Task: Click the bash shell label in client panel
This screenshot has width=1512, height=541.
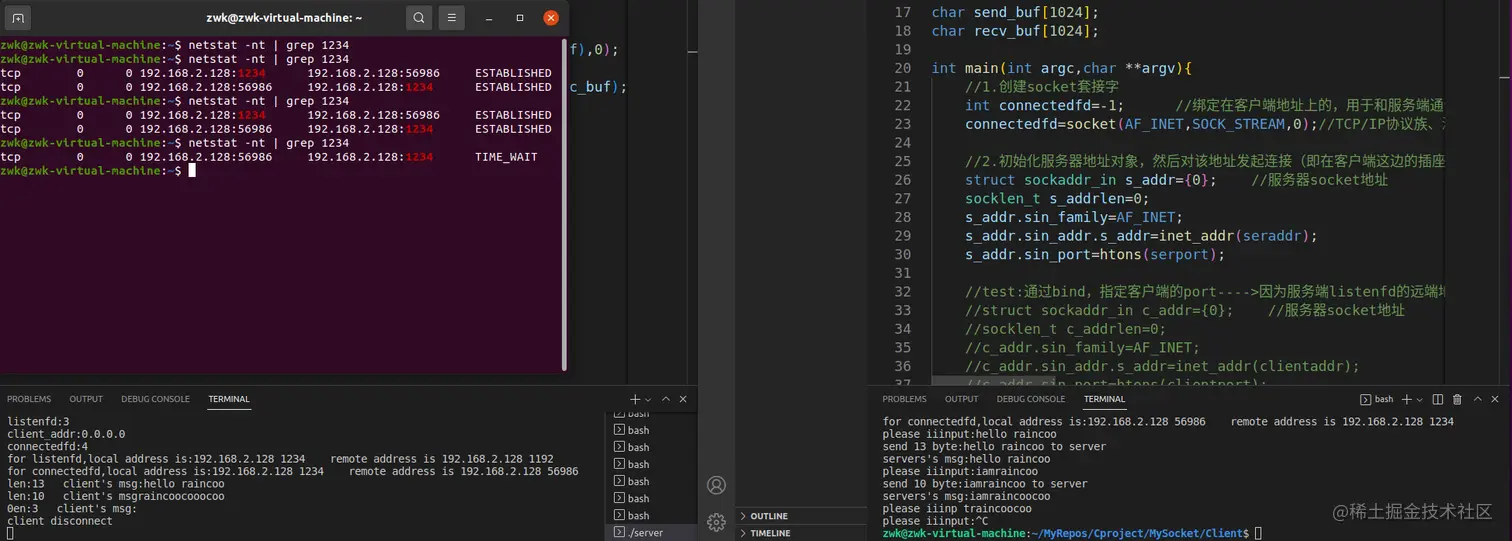Action: point(1377,399)
